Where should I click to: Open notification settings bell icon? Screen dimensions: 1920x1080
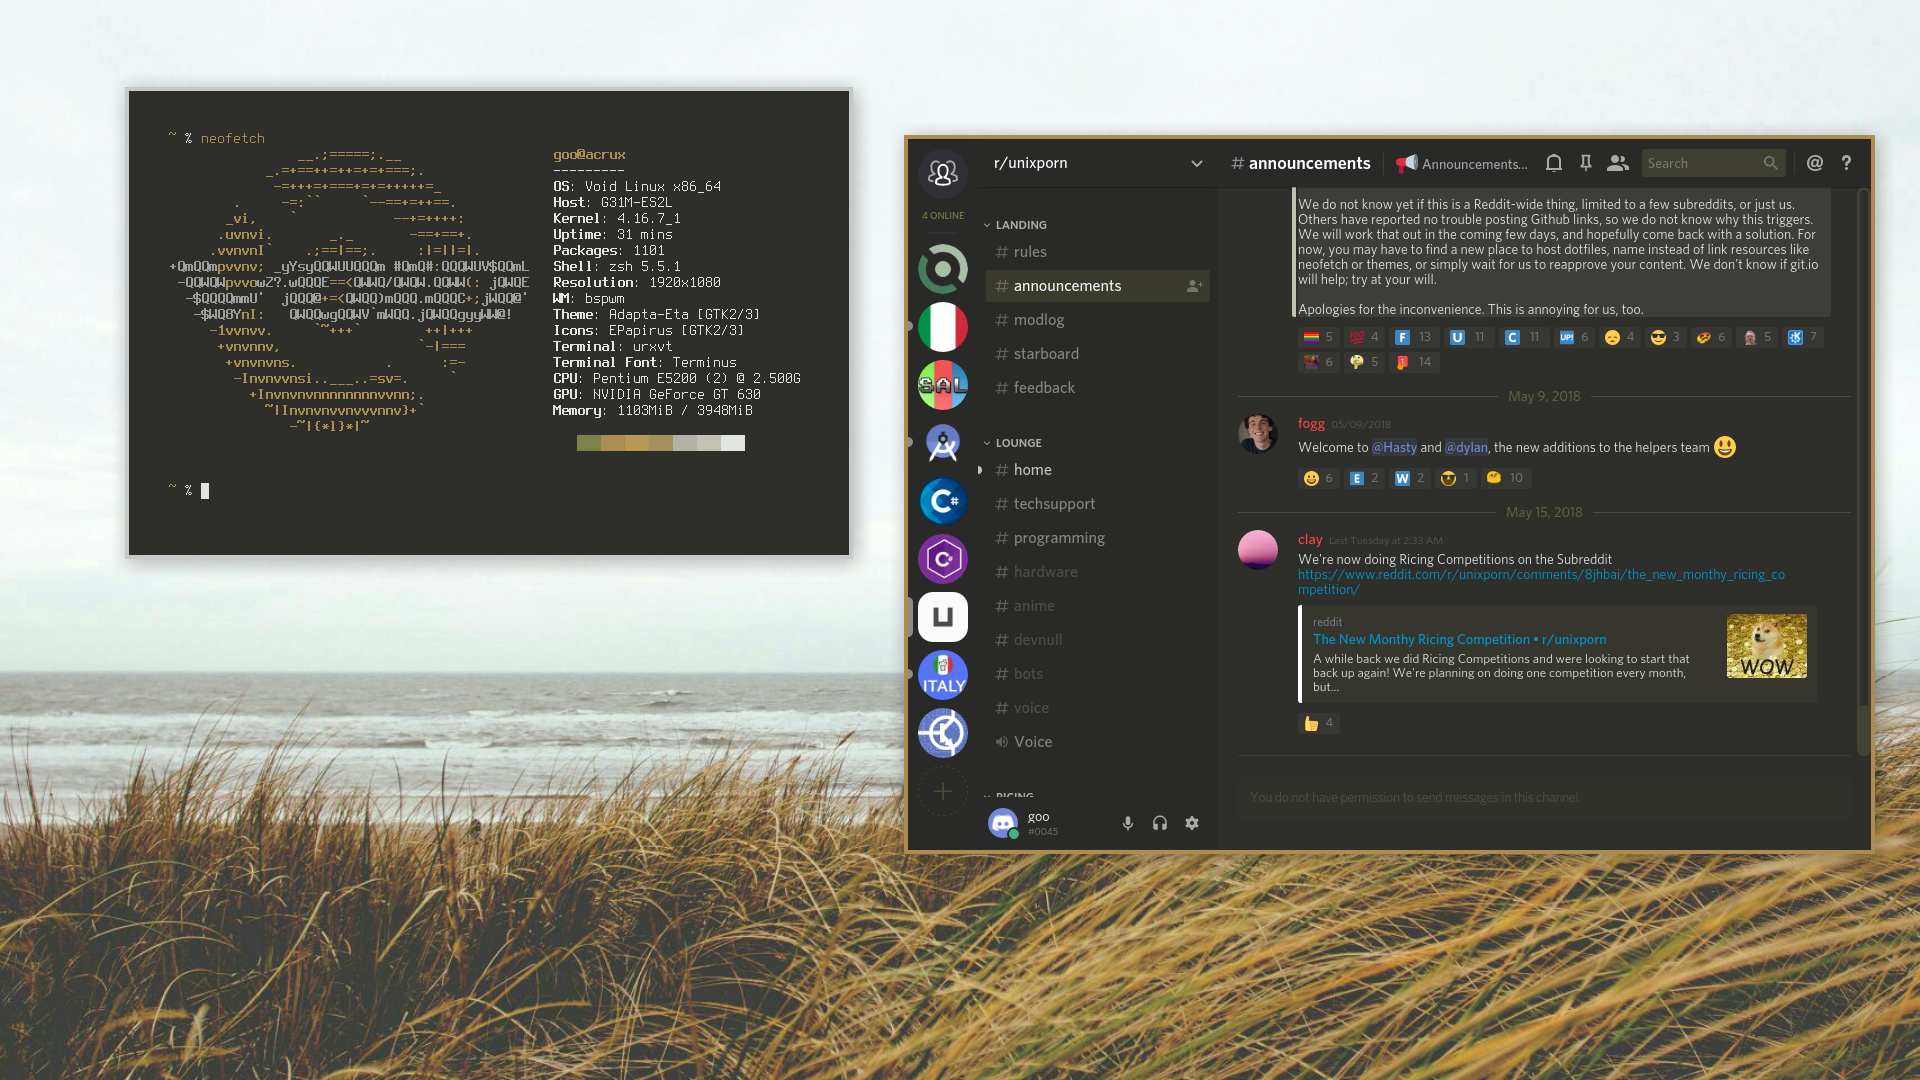click(x=1554, y=163)
